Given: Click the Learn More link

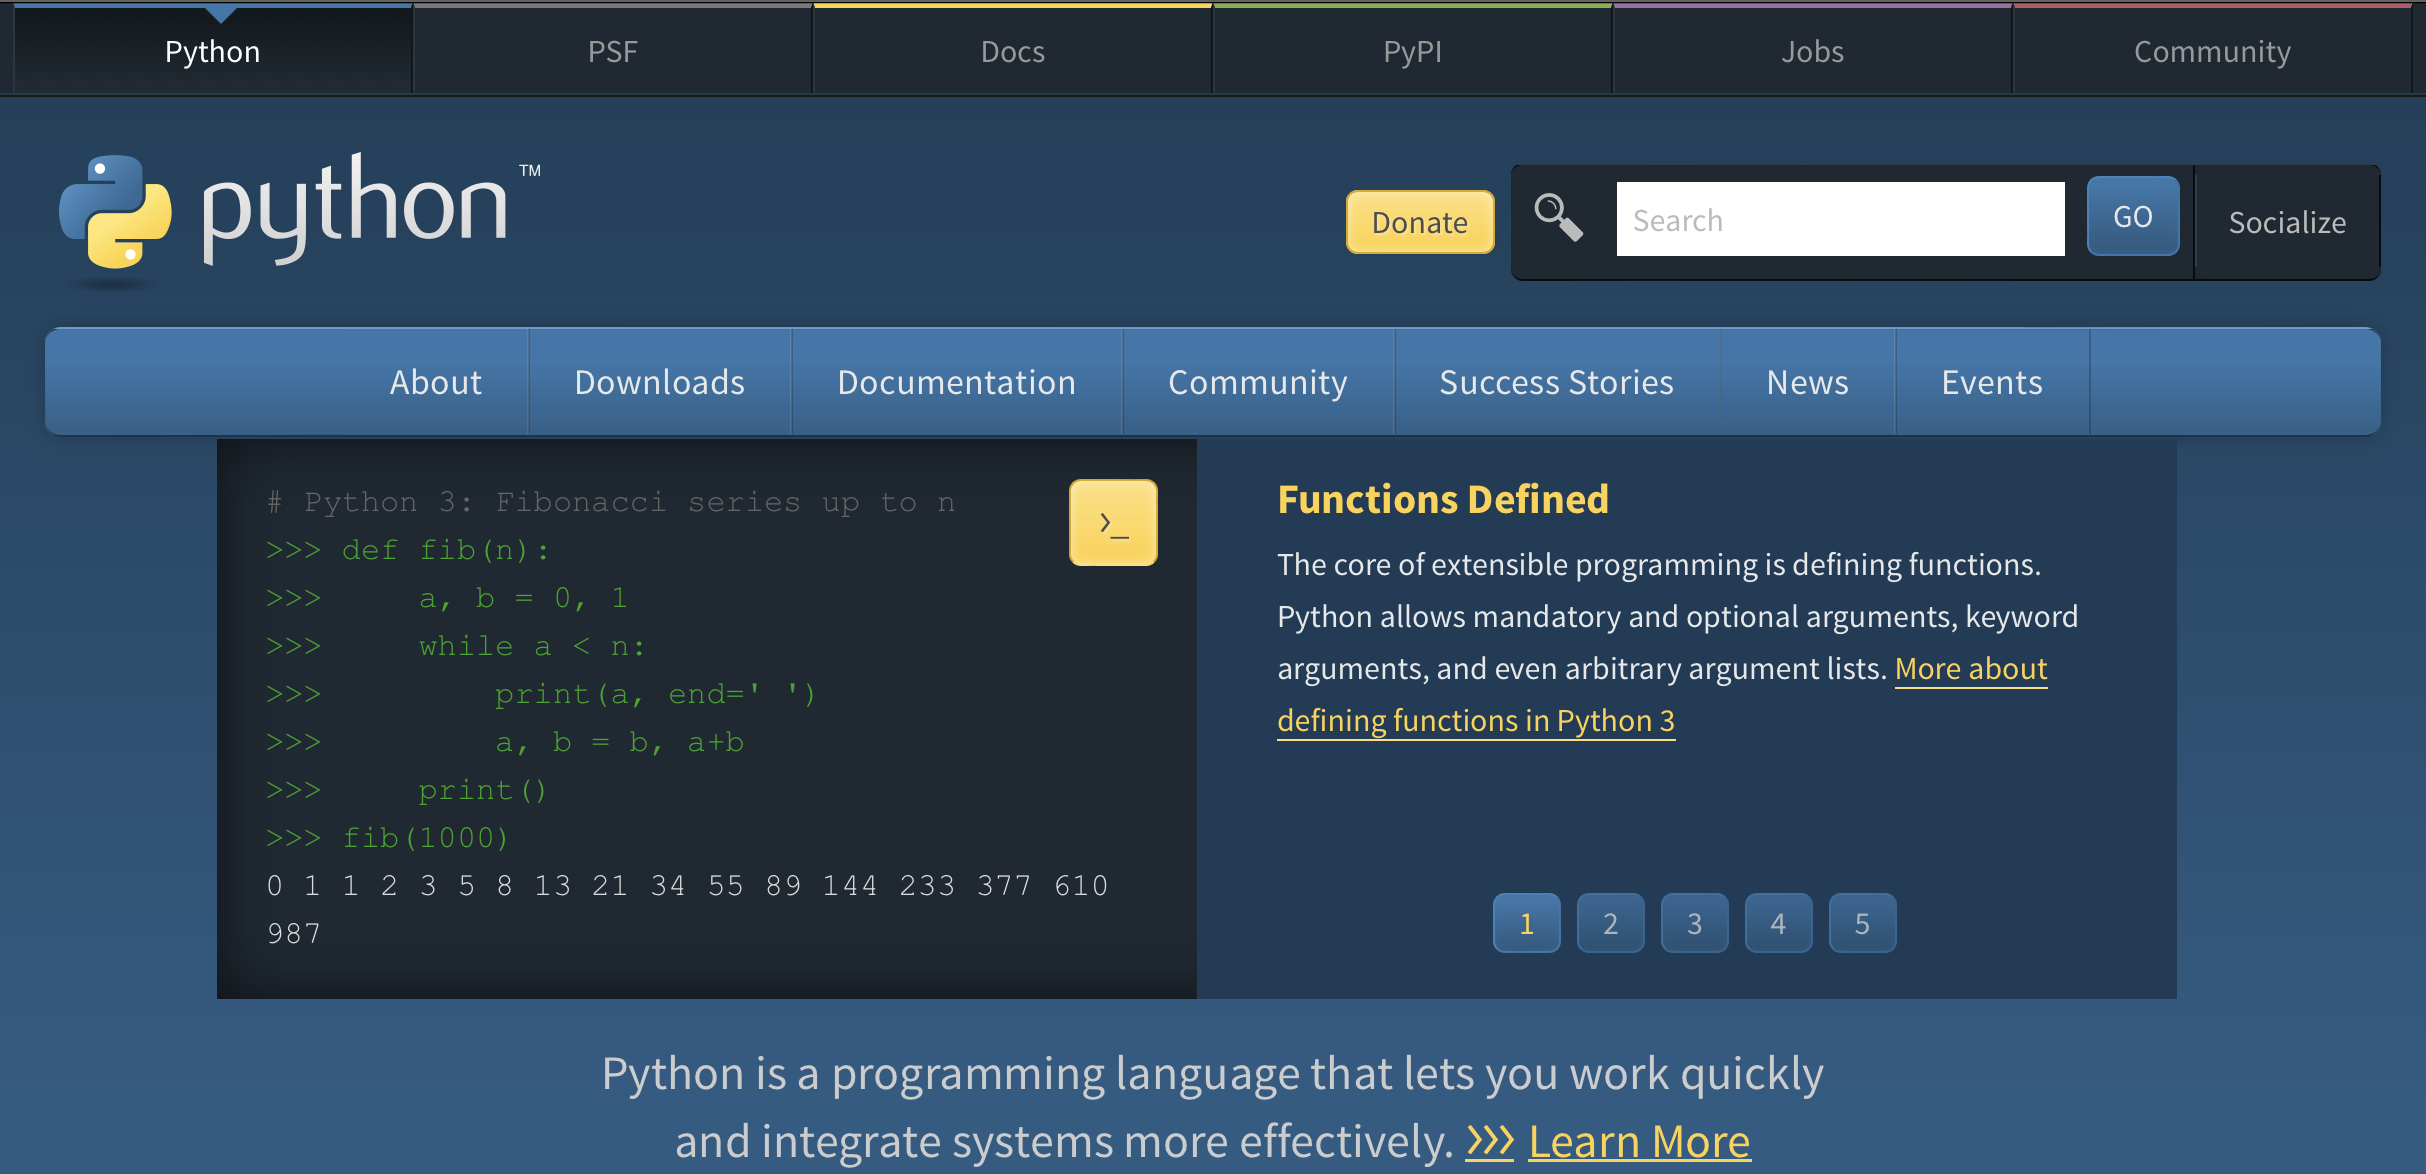Looking at the screenshot, I should point(1639,1141).
